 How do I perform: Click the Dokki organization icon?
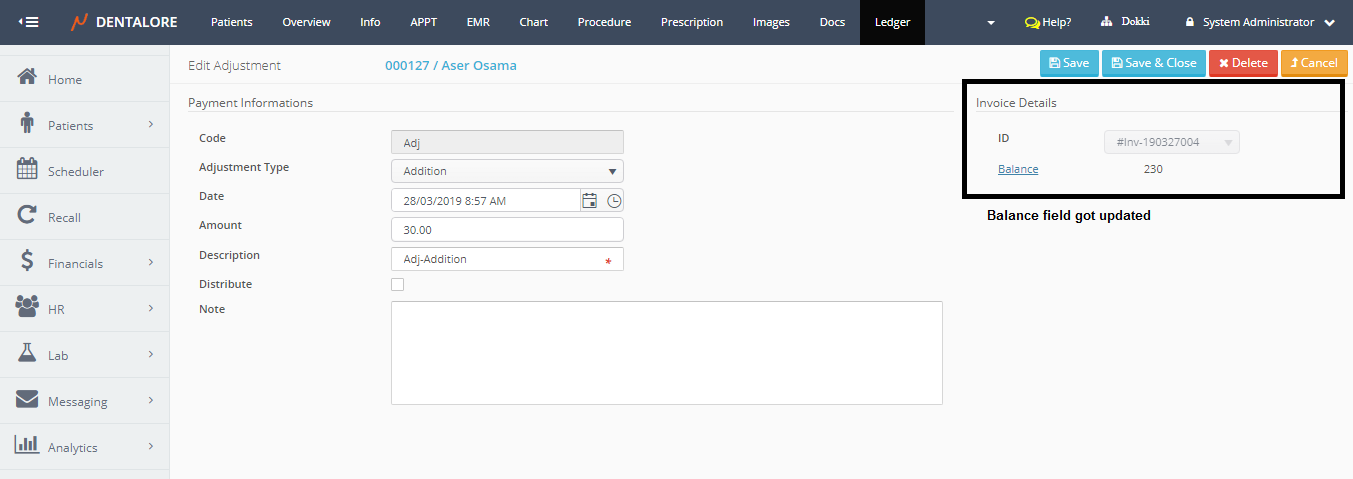click(1106, 22)
